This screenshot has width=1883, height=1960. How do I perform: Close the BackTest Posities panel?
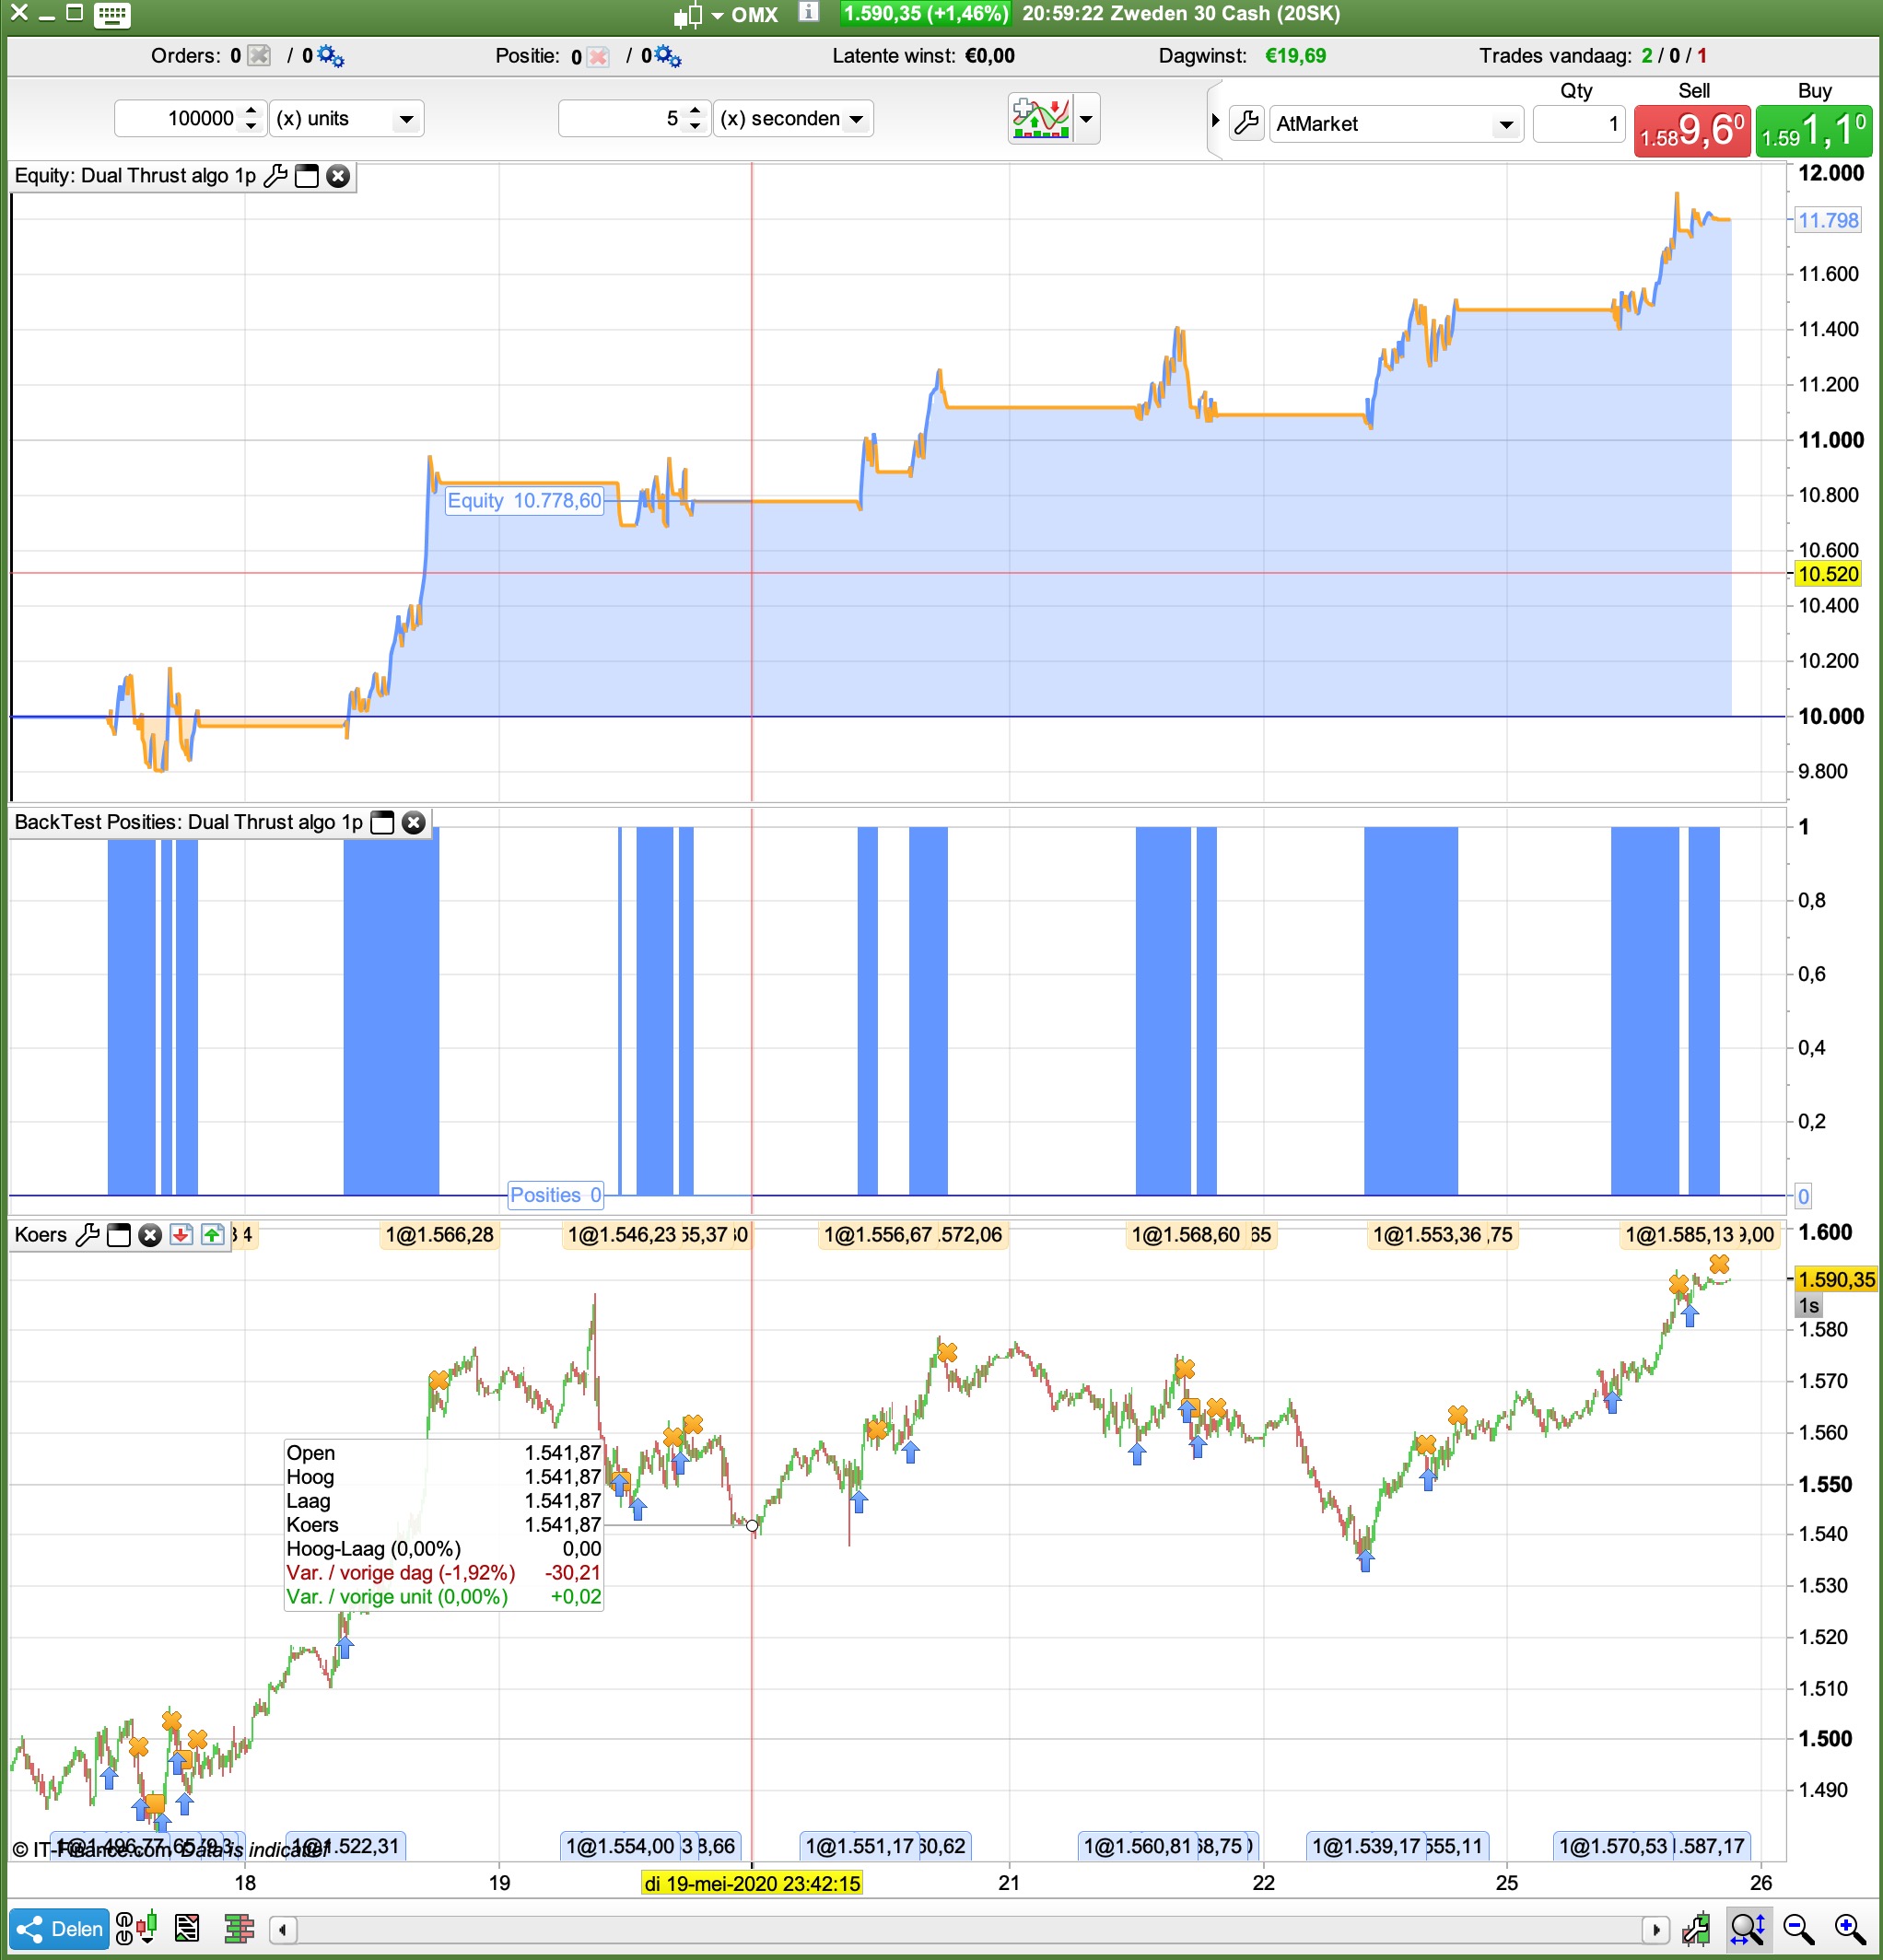[413, 822]
